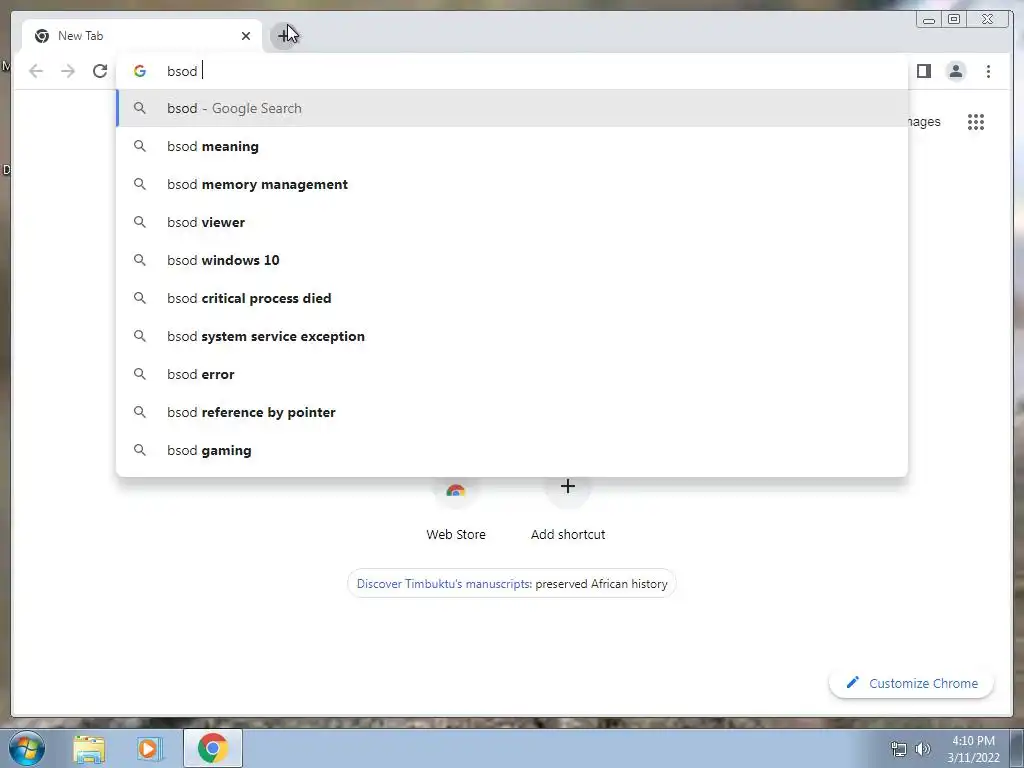Screen dimensions: 1024x768
Task: Open 'Discover Timbuktu's manuscripts' link
Action: pyautogui.click(x=443, y=584)
